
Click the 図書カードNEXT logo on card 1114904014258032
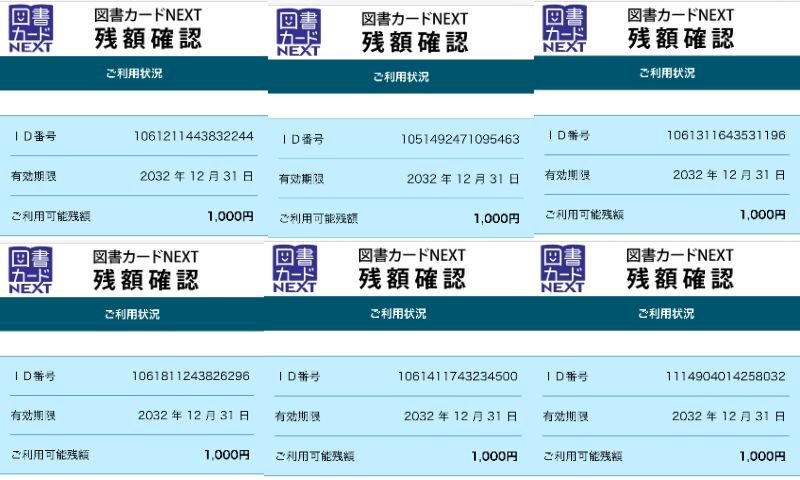point(563,269)
